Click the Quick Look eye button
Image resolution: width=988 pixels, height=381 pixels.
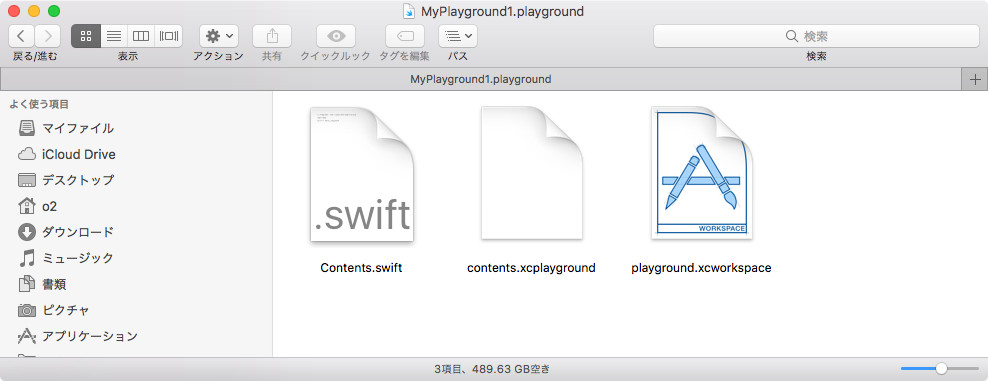tap(336, 36)
